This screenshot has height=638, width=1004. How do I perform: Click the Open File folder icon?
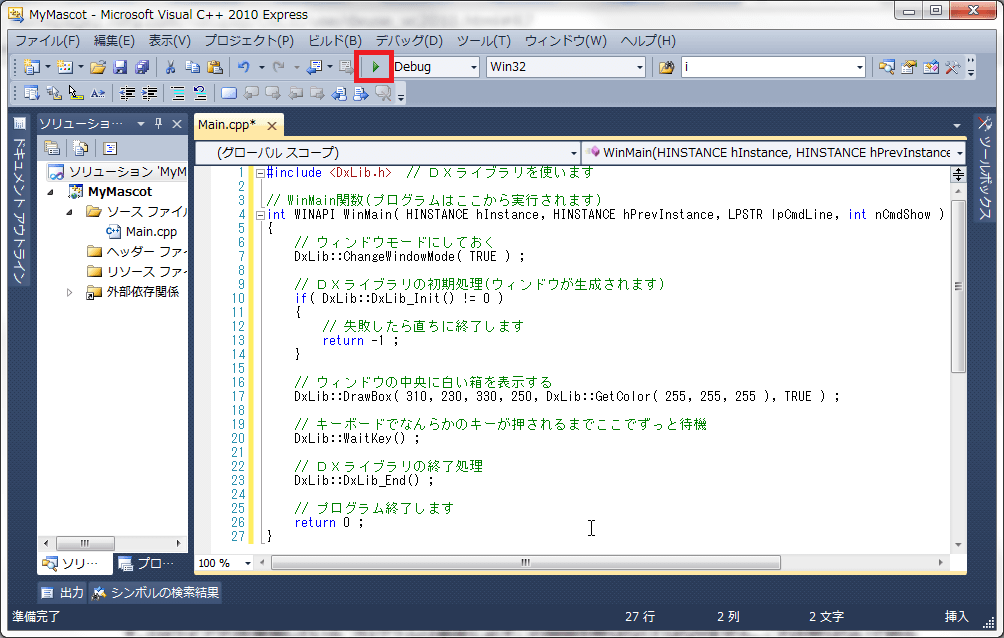[x=98, y=67]
